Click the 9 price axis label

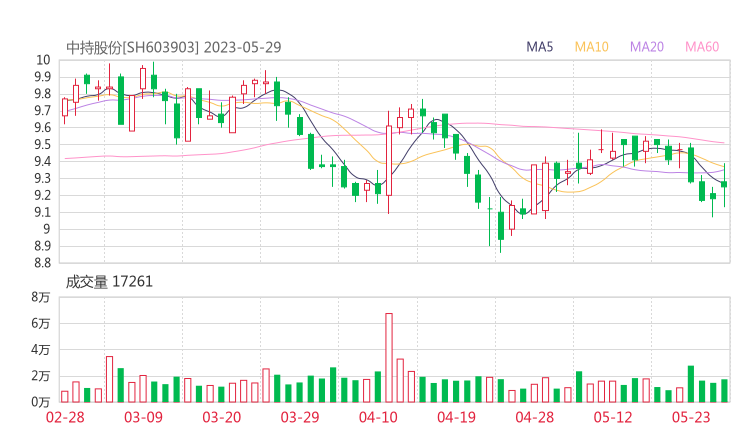coord(46,229)
